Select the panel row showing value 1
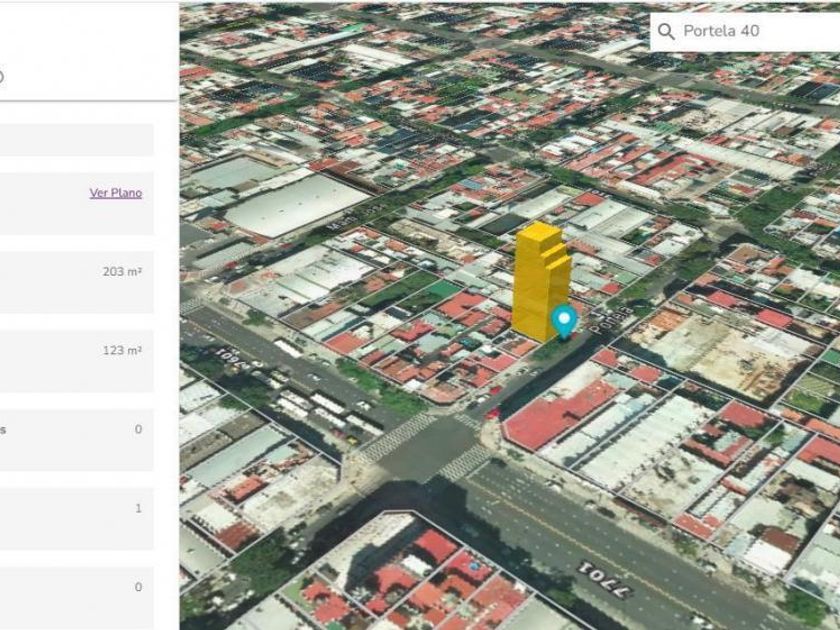This screenshot has width=840, height=630. coord(76,518)
